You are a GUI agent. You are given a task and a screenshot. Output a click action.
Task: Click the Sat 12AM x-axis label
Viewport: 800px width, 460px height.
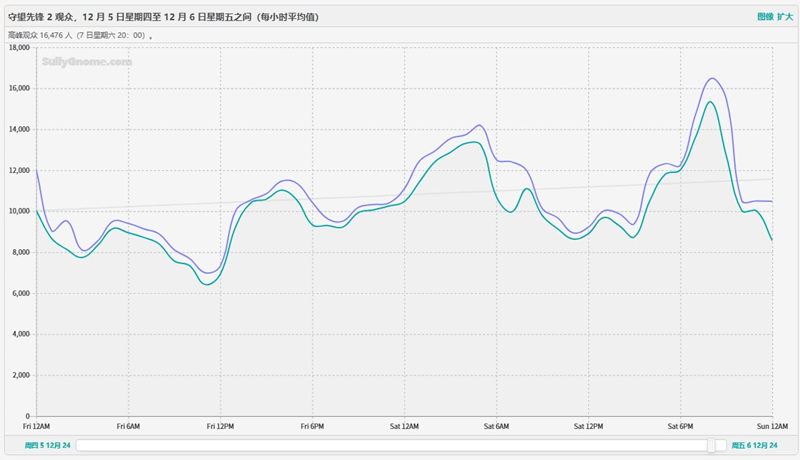[x=404, y=426]
